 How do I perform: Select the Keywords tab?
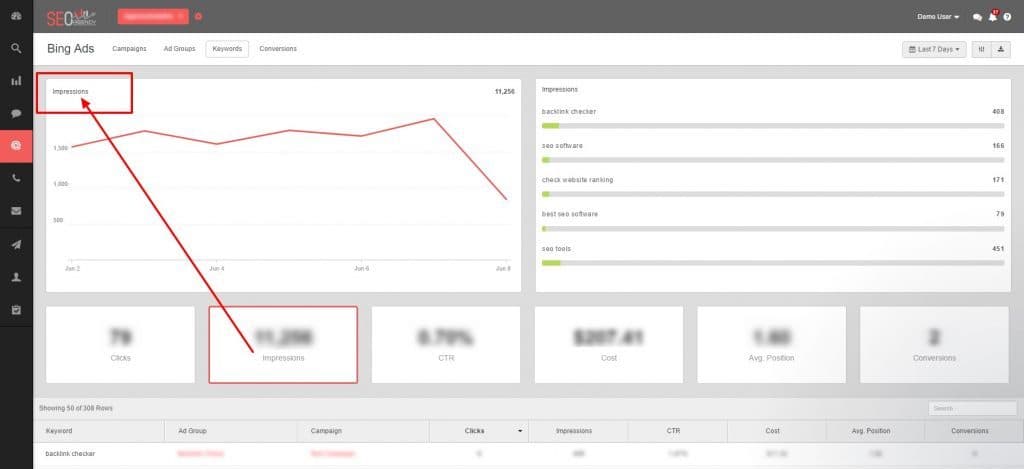click(227, 49)
